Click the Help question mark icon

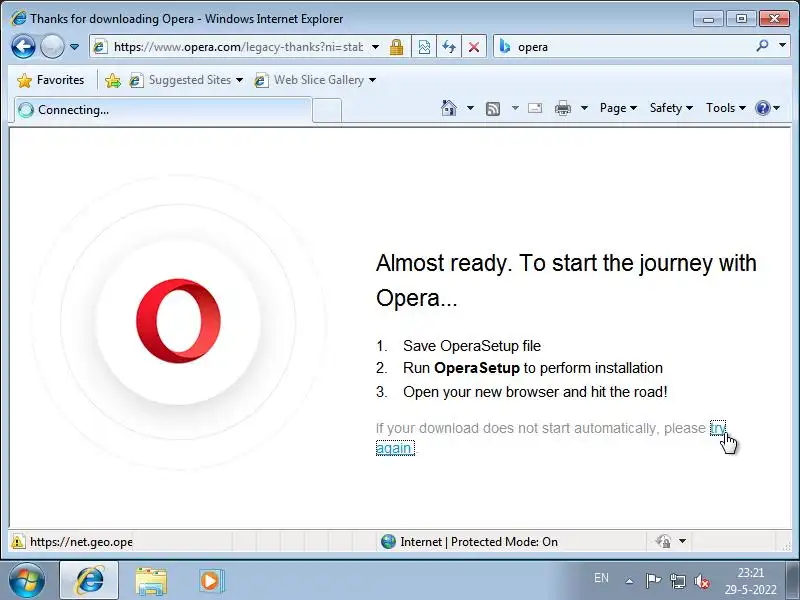(x=762, y=108)
